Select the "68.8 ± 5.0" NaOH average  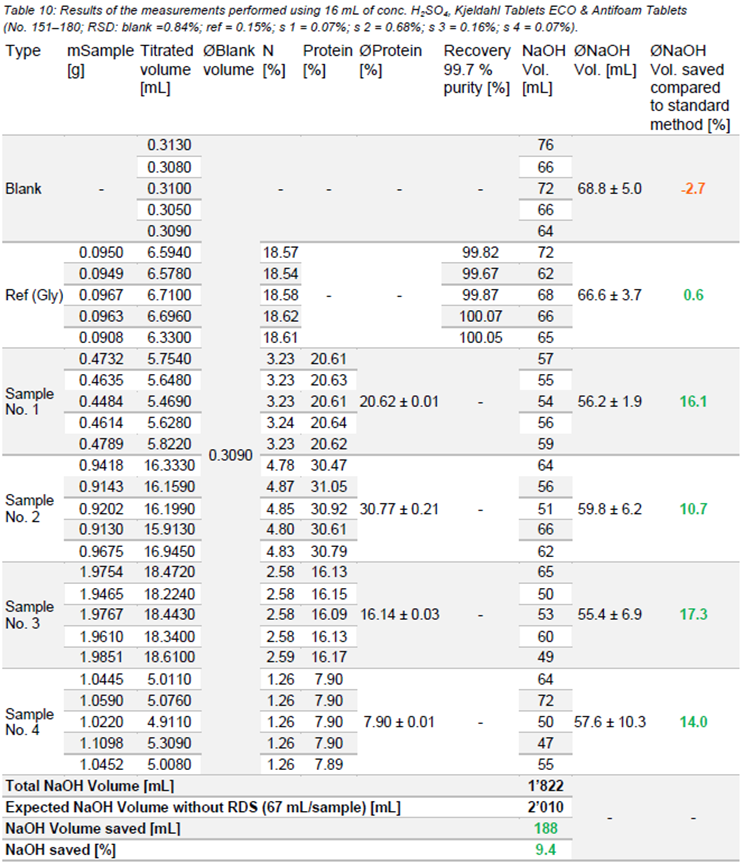click(x=609, y=188)
